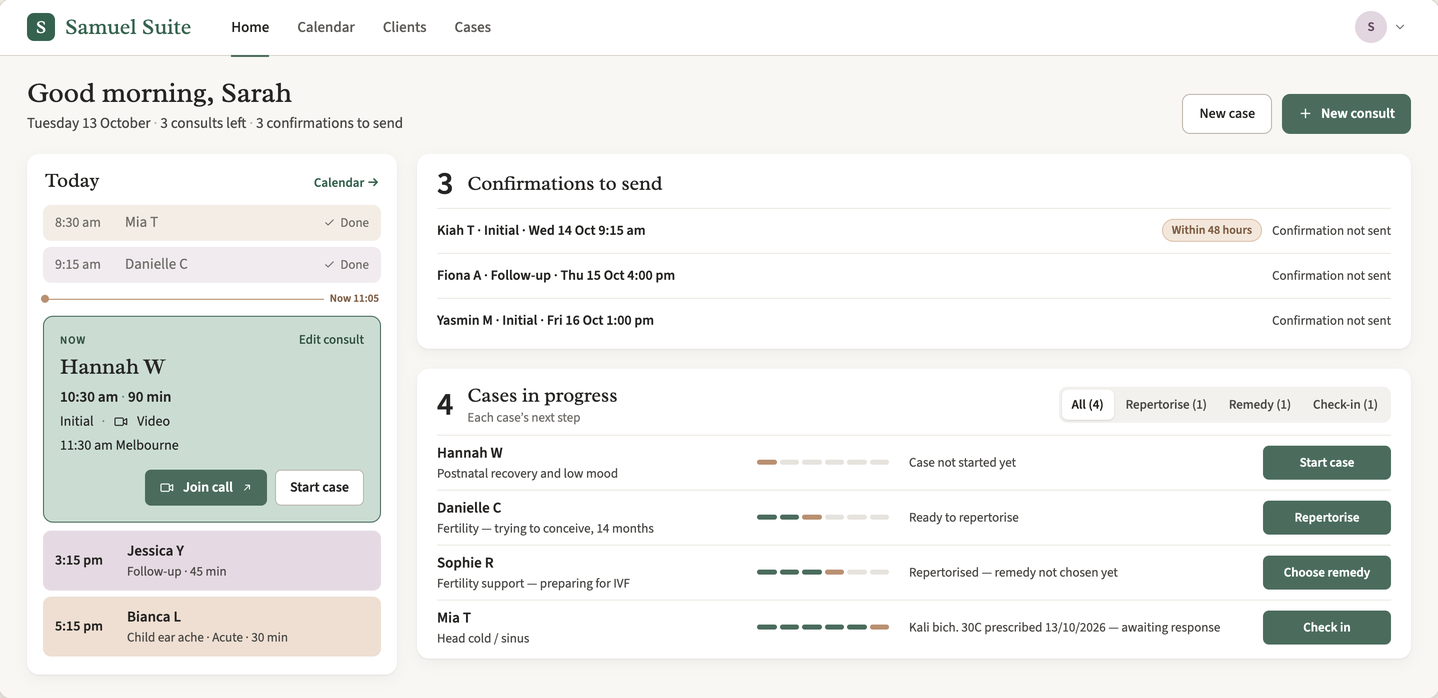Viewport: 1438px width, 698px height.
Task: Click Edit consult on Hannah W card
Action: coord(331,340)
